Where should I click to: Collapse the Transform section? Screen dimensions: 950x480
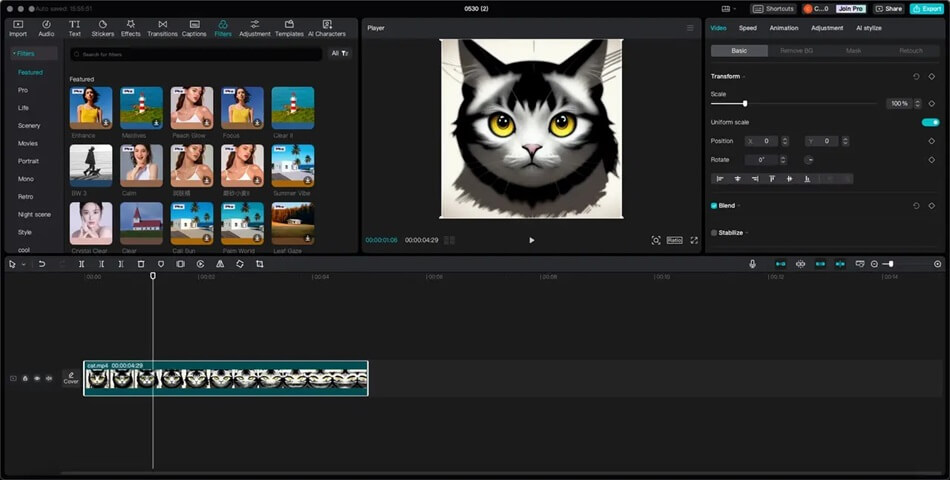[744, 77]
